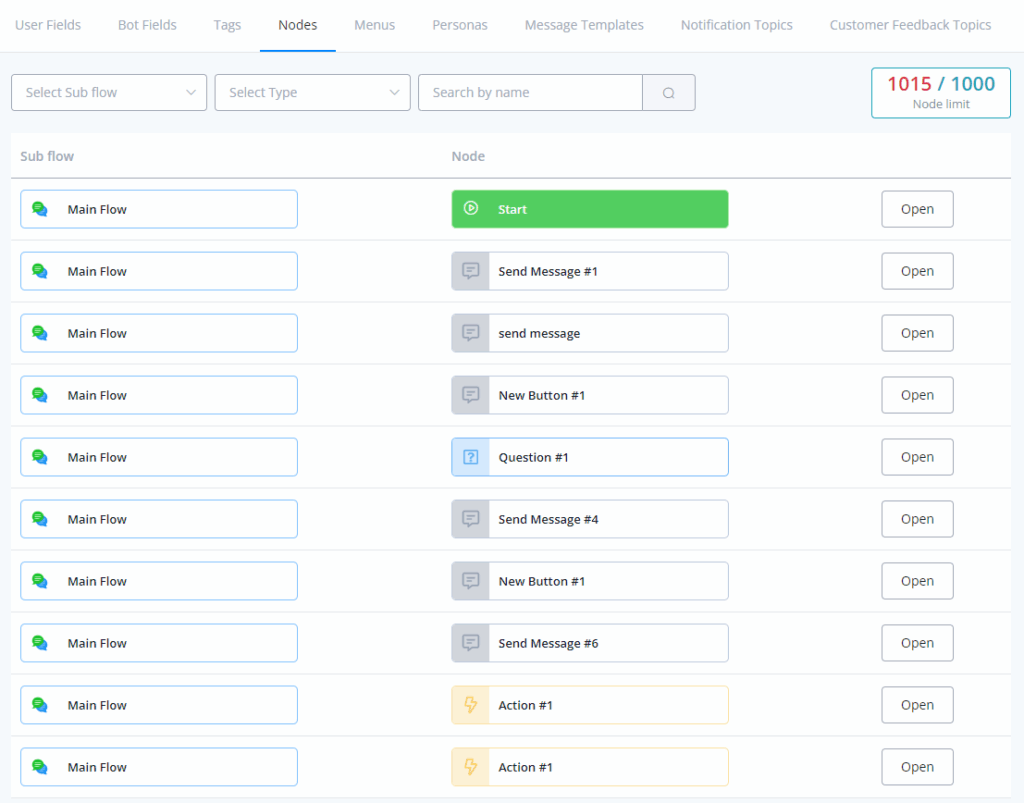This screenshot has width=1024, height=803.
Task: Go to the Personas tab
Action: pyautogui.click(x=460, y=25)
